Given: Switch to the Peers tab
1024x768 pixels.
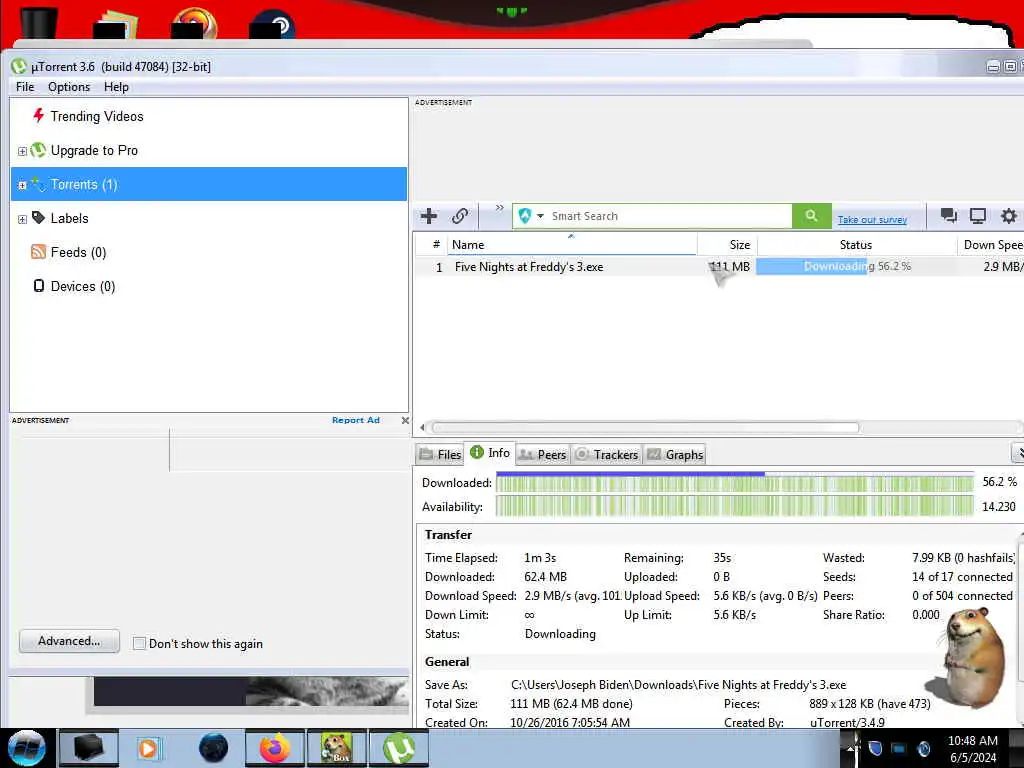Looking at the screenshot, I should point(543,455).
